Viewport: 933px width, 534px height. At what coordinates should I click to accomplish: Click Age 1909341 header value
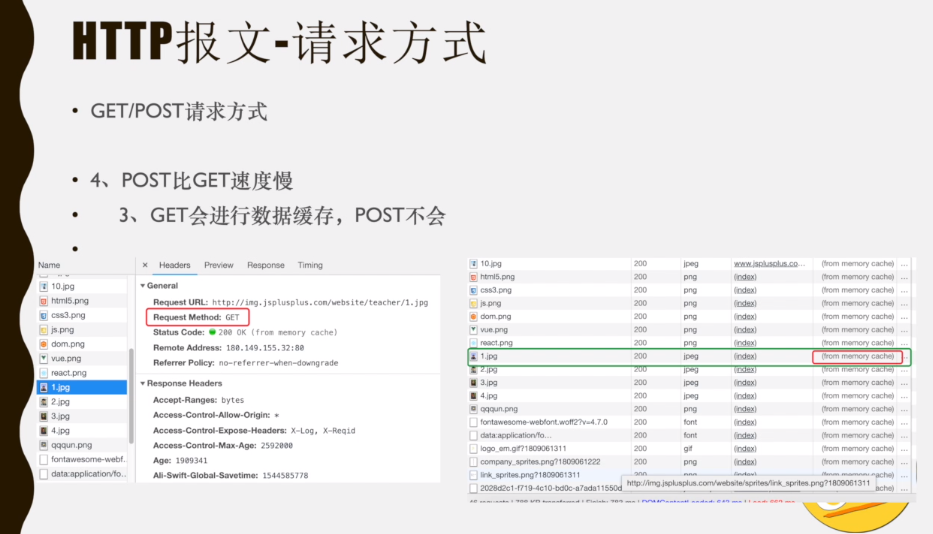(x=191, y=460)
